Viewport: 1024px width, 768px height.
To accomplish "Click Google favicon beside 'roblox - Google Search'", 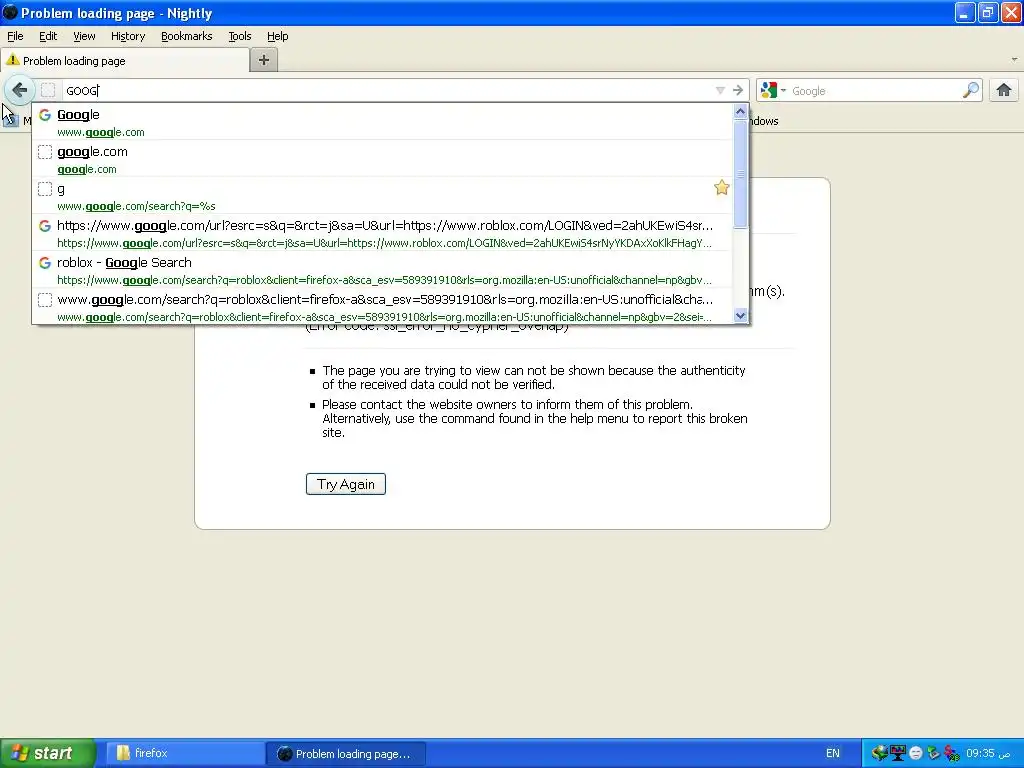I will 45,263.
